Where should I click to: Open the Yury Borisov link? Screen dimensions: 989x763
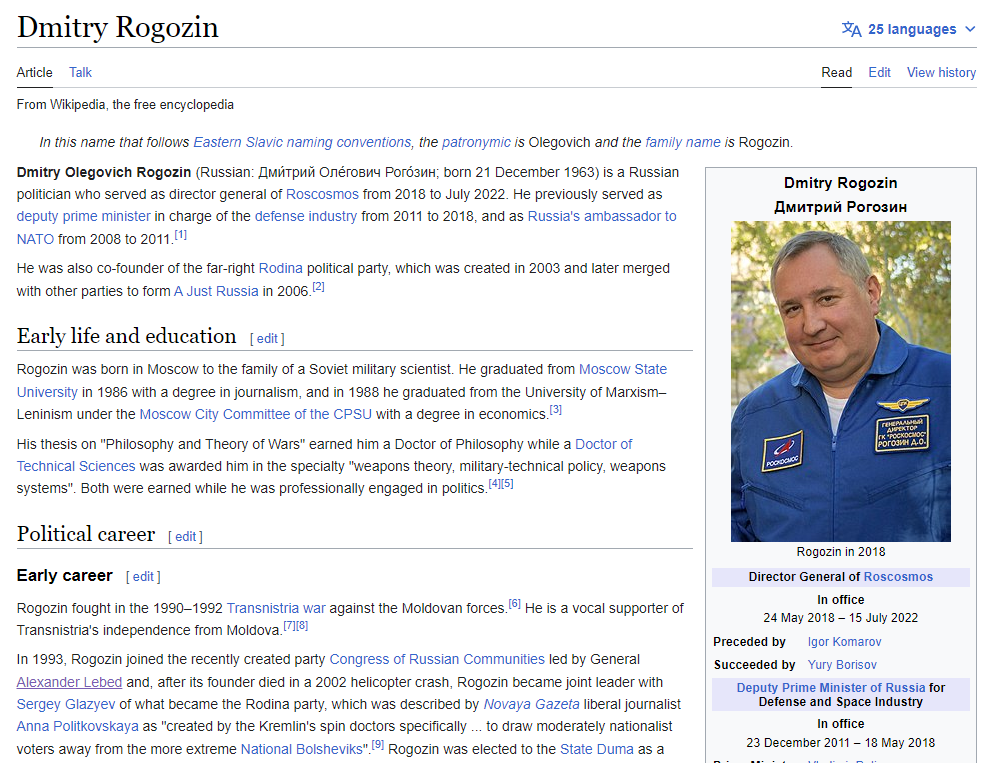[x=842, y=665]
